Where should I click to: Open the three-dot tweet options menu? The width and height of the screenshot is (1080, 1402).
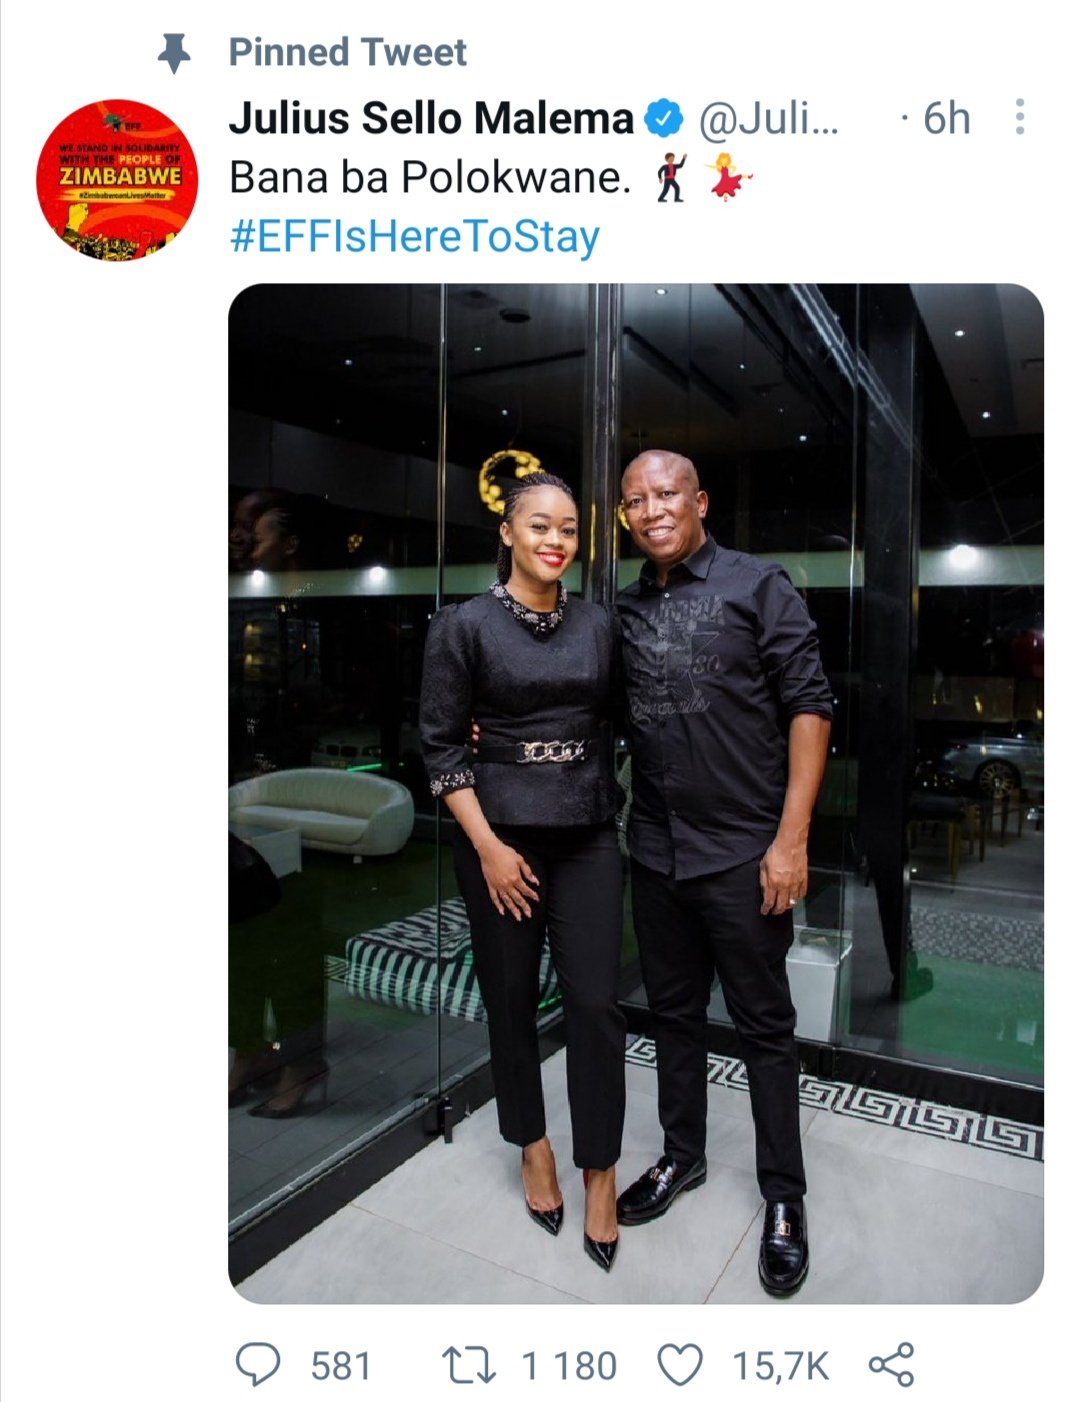click(x=1019, y=117)
